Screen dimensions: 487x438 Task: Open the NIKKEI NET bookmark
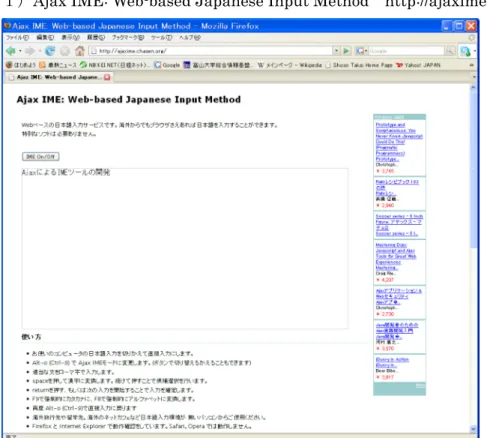[x=115, y=65]
